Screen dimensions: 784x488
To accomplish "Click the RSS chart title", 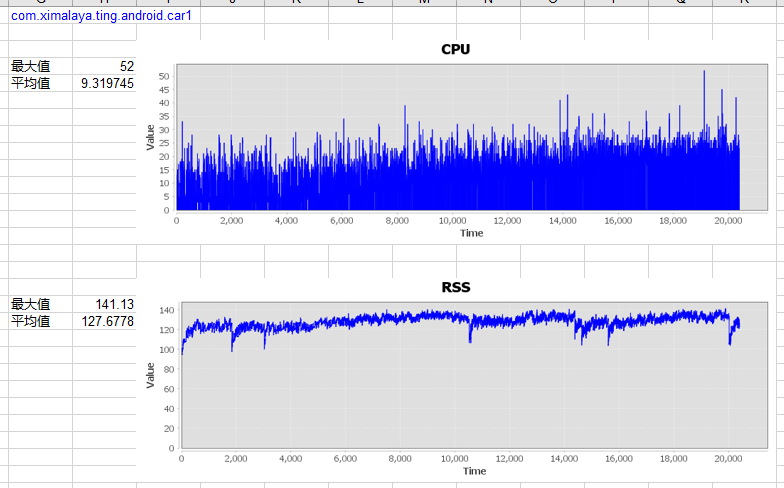I will pos(456,287).
